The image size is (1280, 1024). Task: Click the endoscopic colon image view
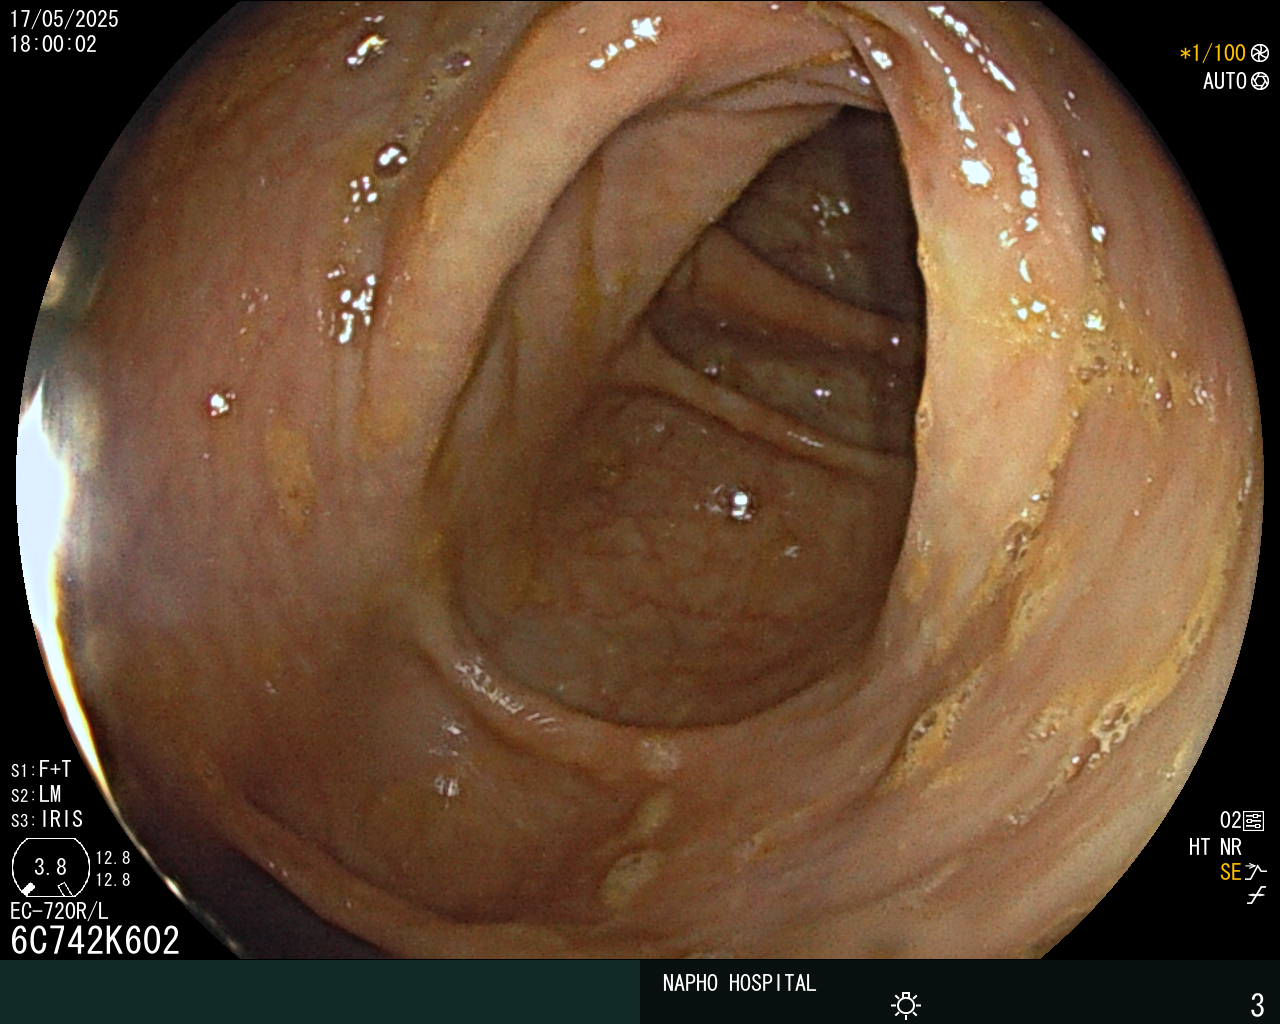pyautogui.click(x=640, y=480)
